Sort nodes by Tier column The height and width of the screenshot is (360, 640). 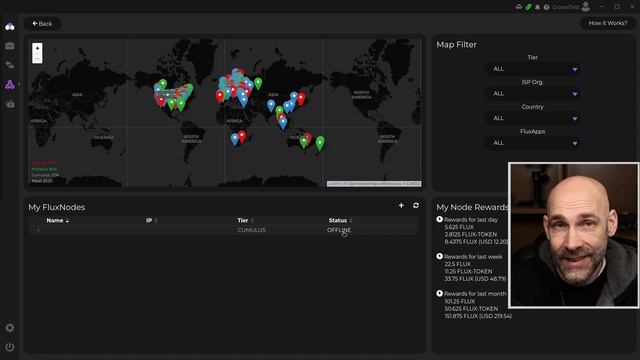[x=246, y=220]
